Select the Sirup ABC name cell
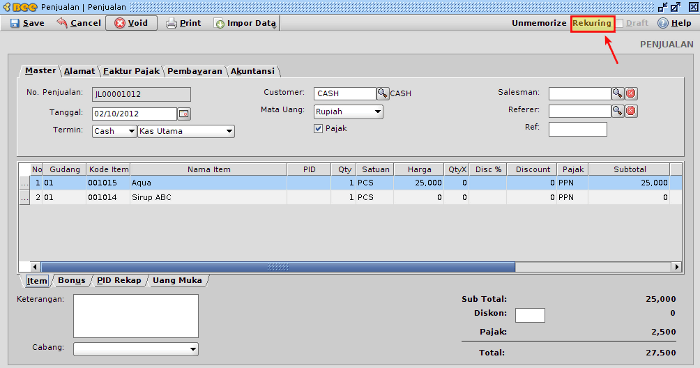Image resolution: width=700 pixels, height=368 pixels. click(208, 197)
